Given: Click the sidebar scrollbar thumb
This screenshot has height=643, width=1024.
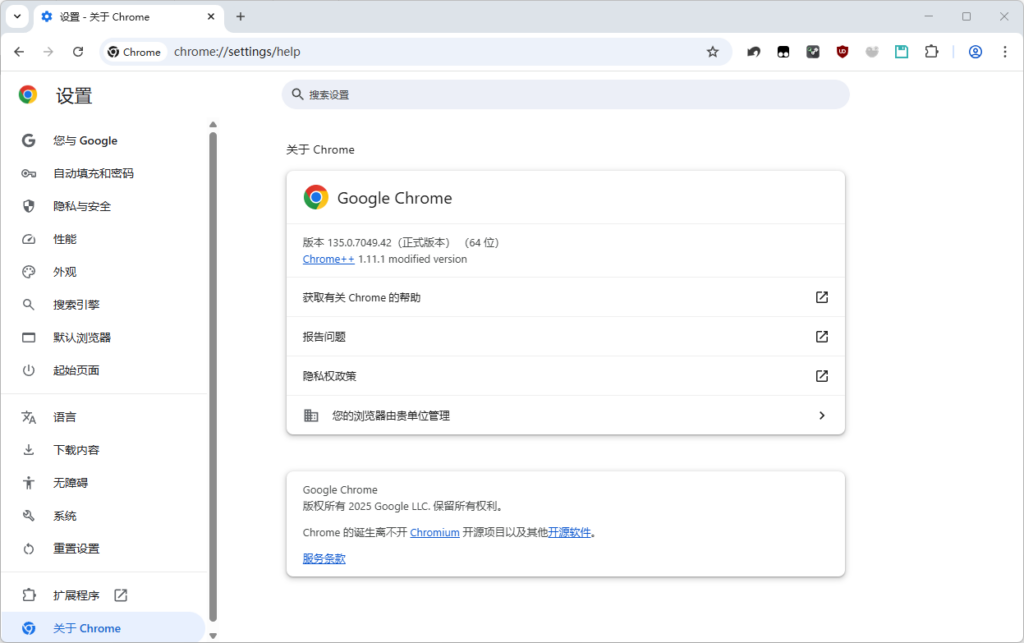Looking at the screenshot, I should click(x=213, y=377).
